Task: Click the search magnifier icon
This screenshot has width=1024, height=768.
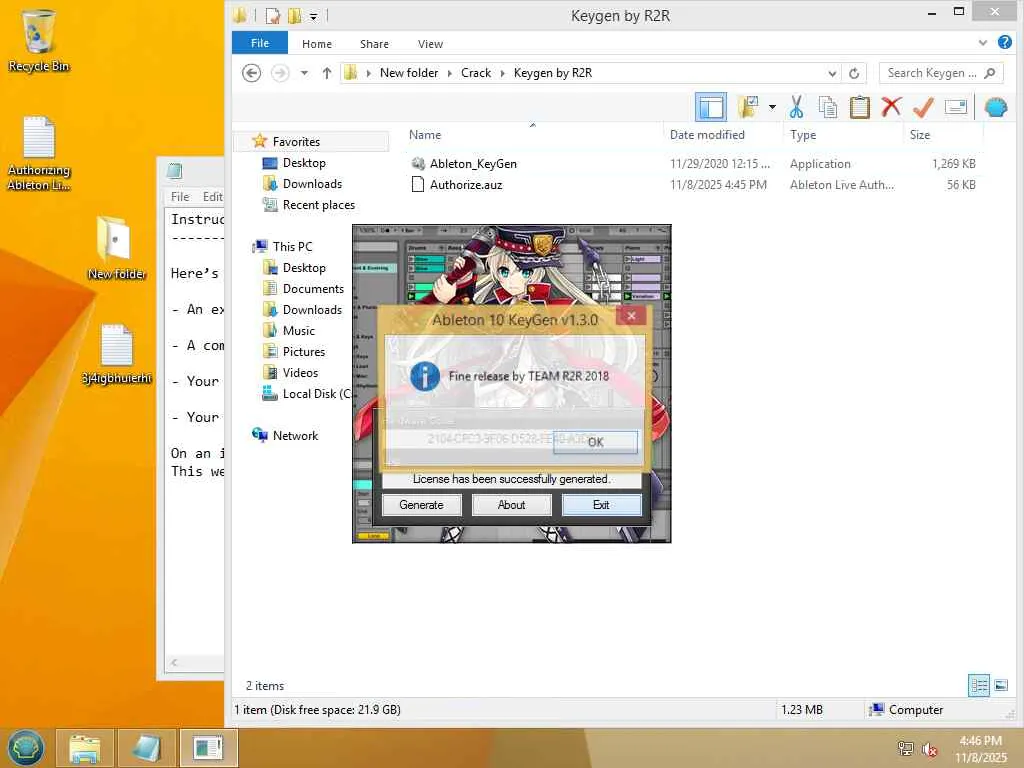Action: coord(990,73)
